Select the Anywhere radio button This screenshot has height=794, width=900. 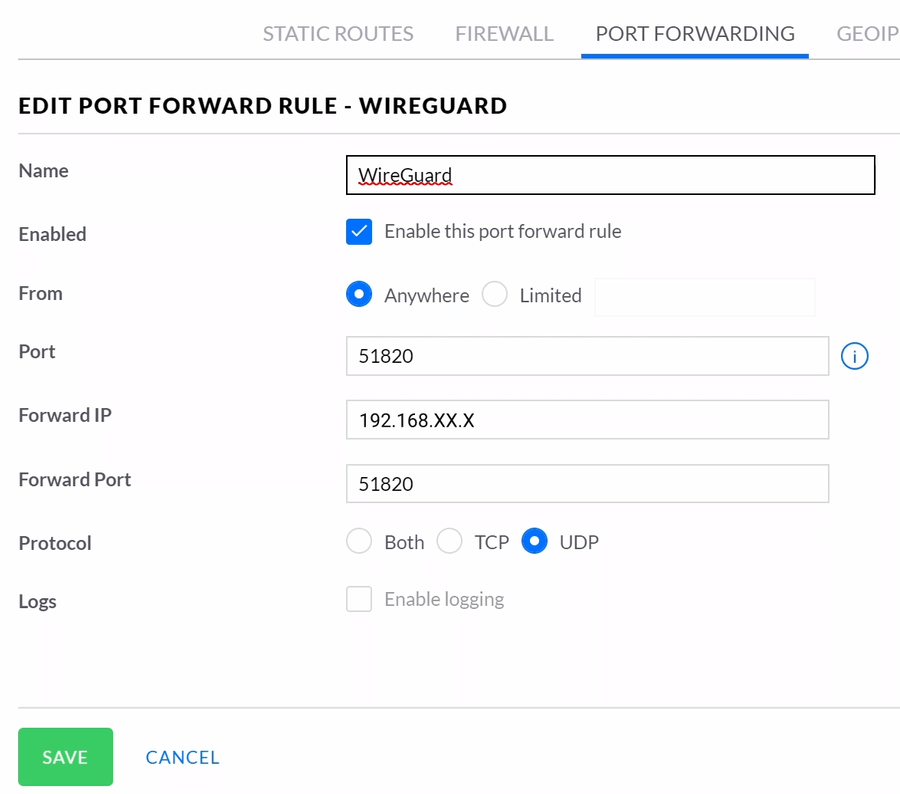358,294
